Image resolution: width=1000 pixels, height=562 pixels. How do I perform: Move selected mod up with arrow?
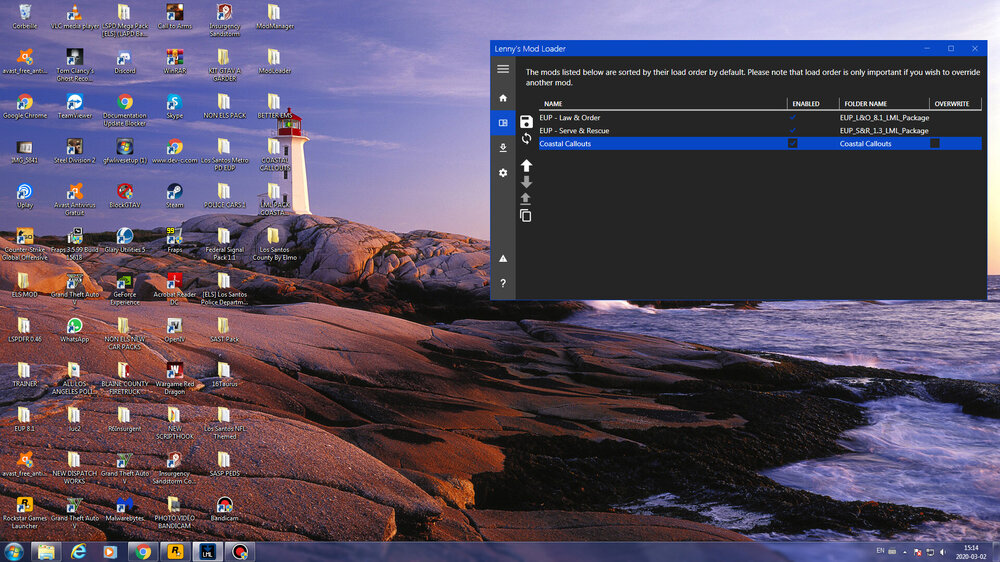click(526, 165)
